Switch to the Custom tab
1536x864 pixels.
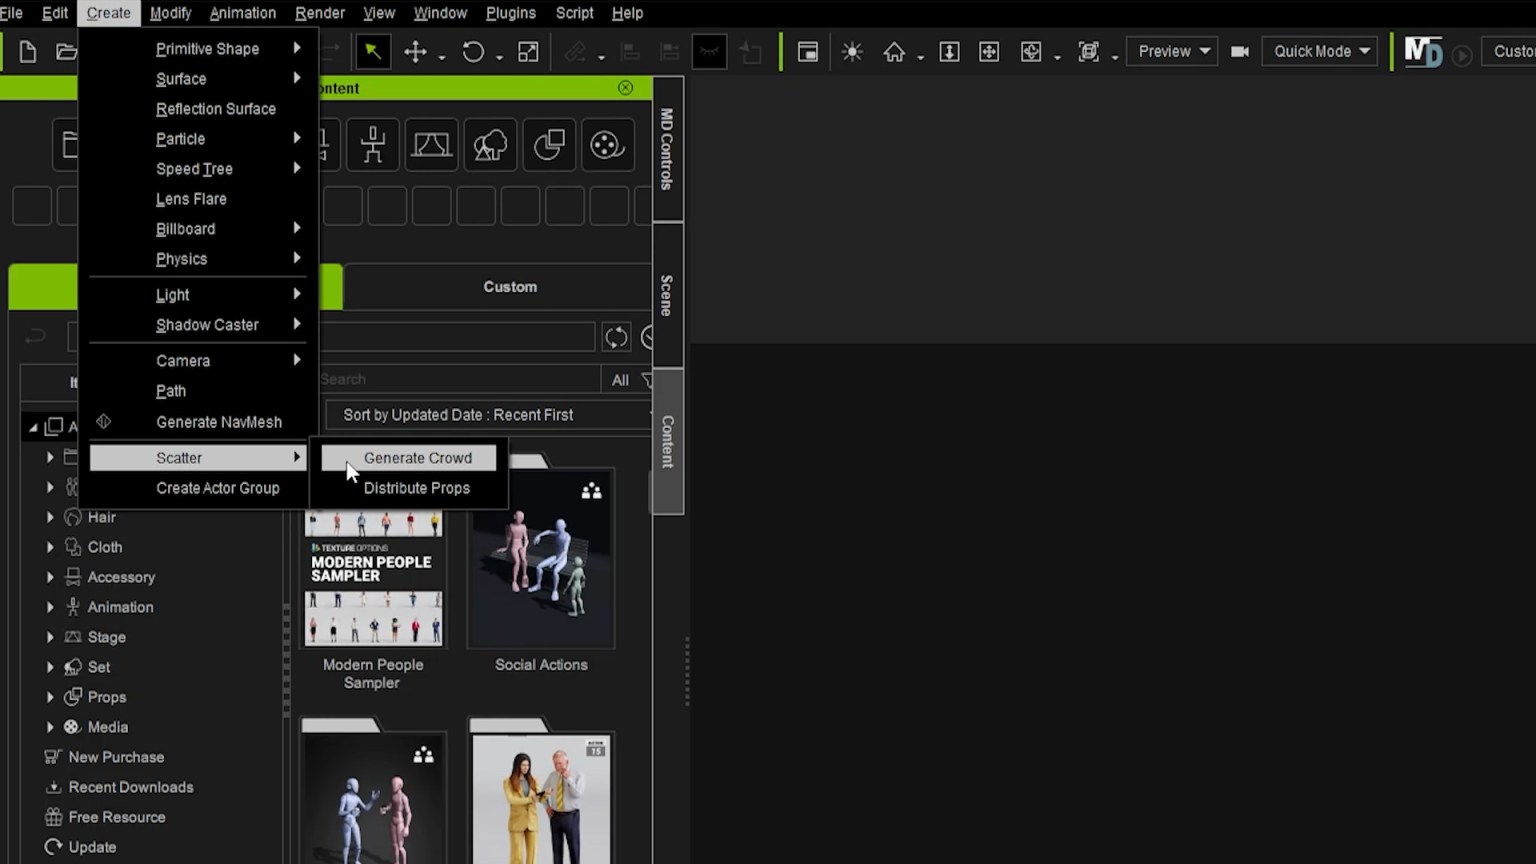click(x=510, y=287)
